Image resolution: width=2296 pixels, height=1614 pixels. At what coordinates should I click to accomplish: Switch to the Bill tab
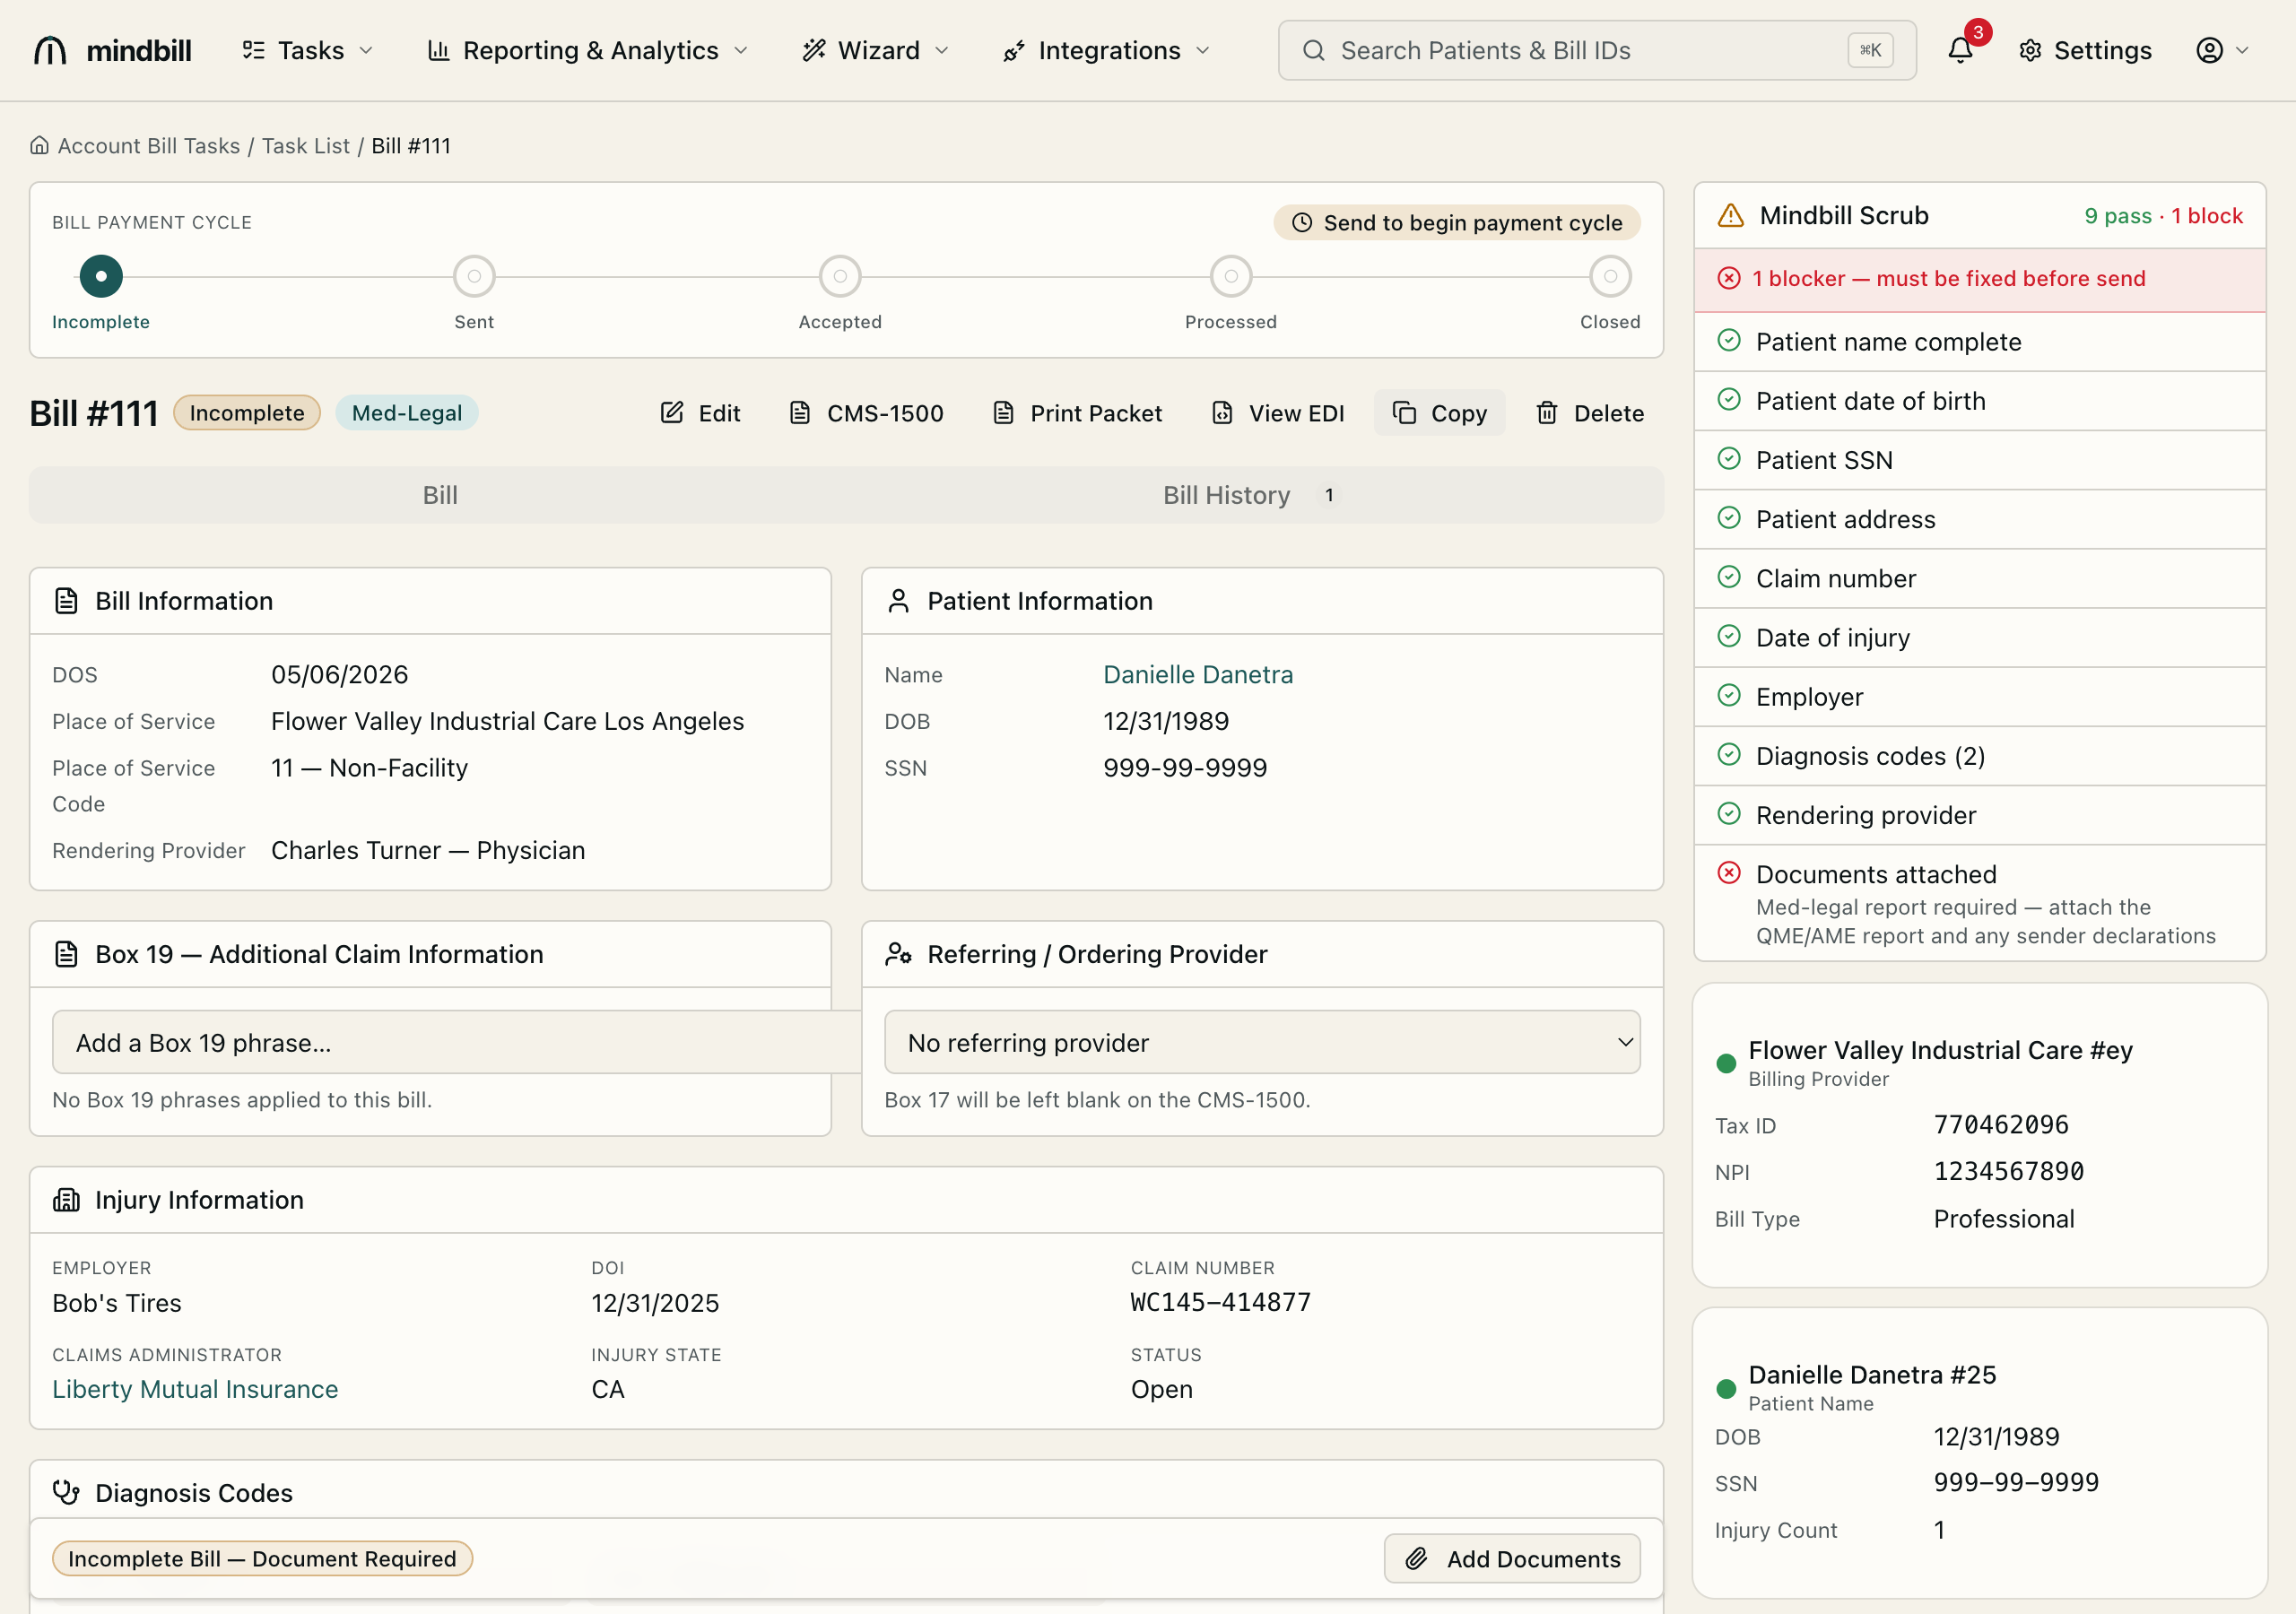click(x=440, y=494)
